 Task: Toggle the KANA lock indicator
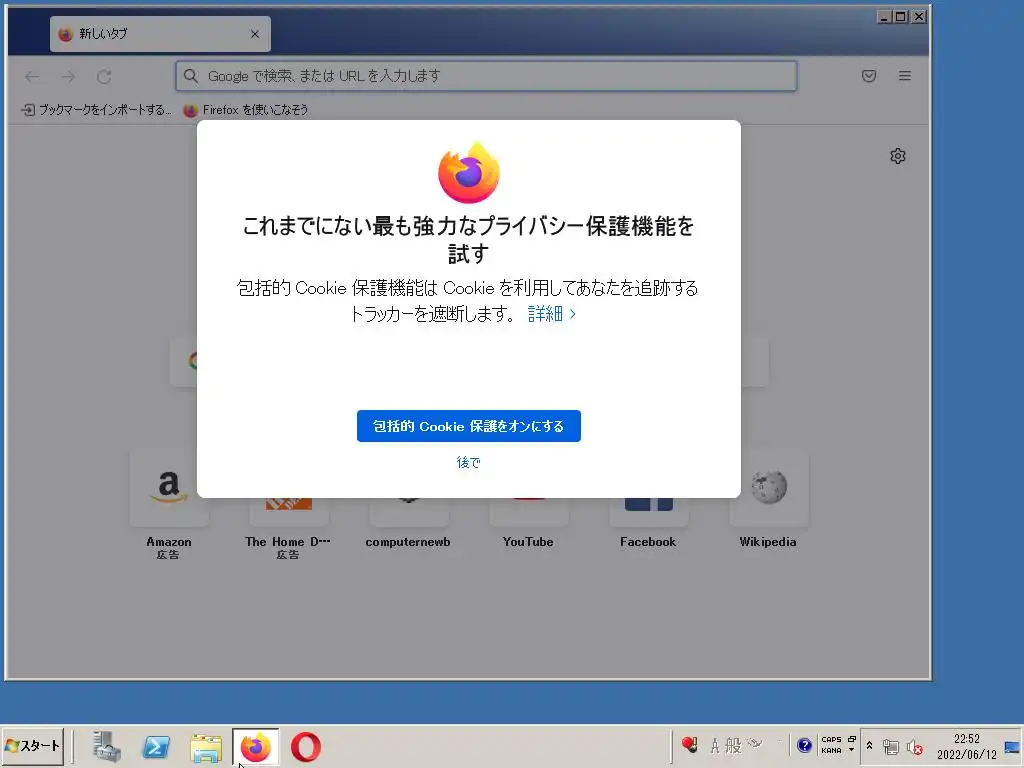pyautogui.click(x=831, y=750)
